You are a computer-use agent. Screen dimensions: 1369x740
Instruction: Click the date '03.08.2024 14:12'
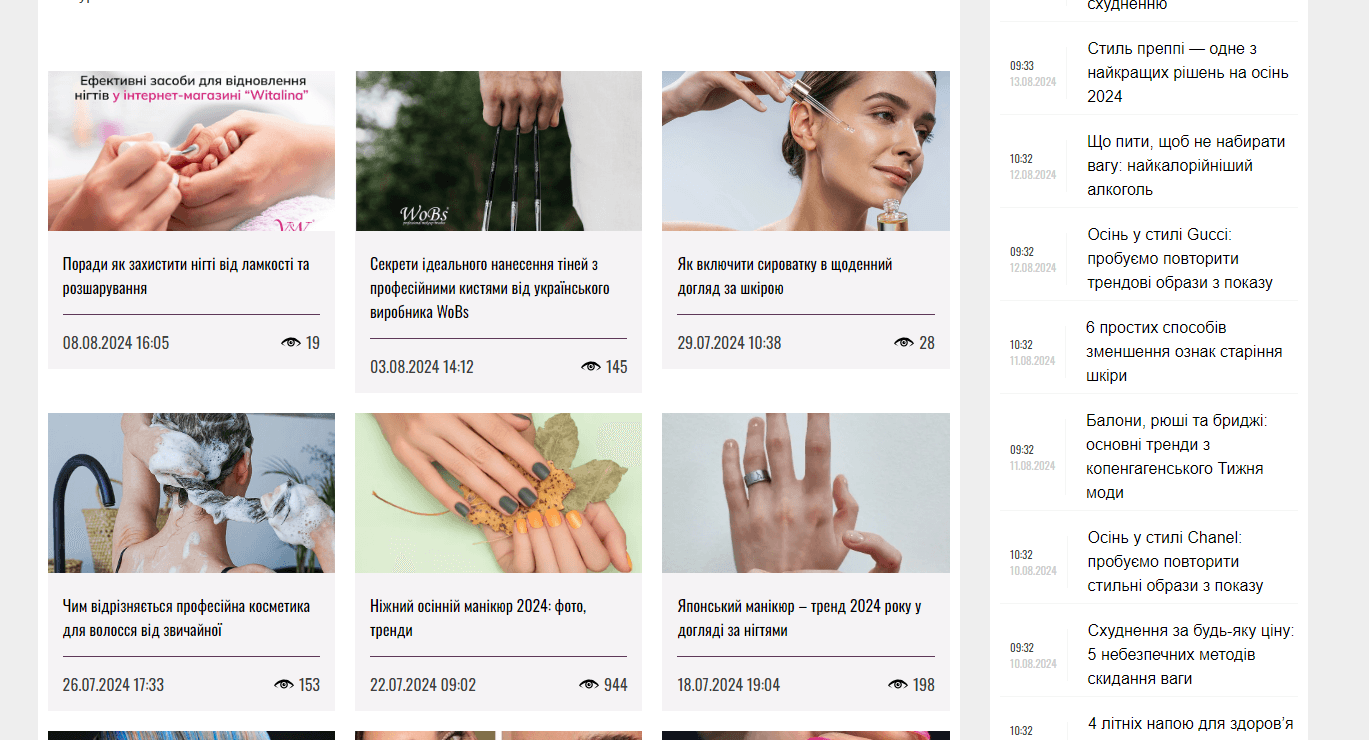pyautogui.click(x=422, y=367)
